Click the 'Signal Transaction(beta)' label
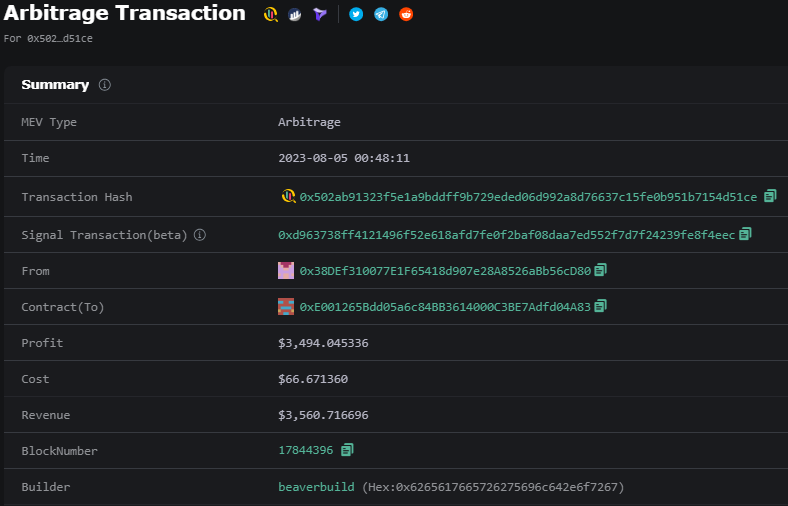The height and width of the screenshot is (506, 788). pos(104,235)
